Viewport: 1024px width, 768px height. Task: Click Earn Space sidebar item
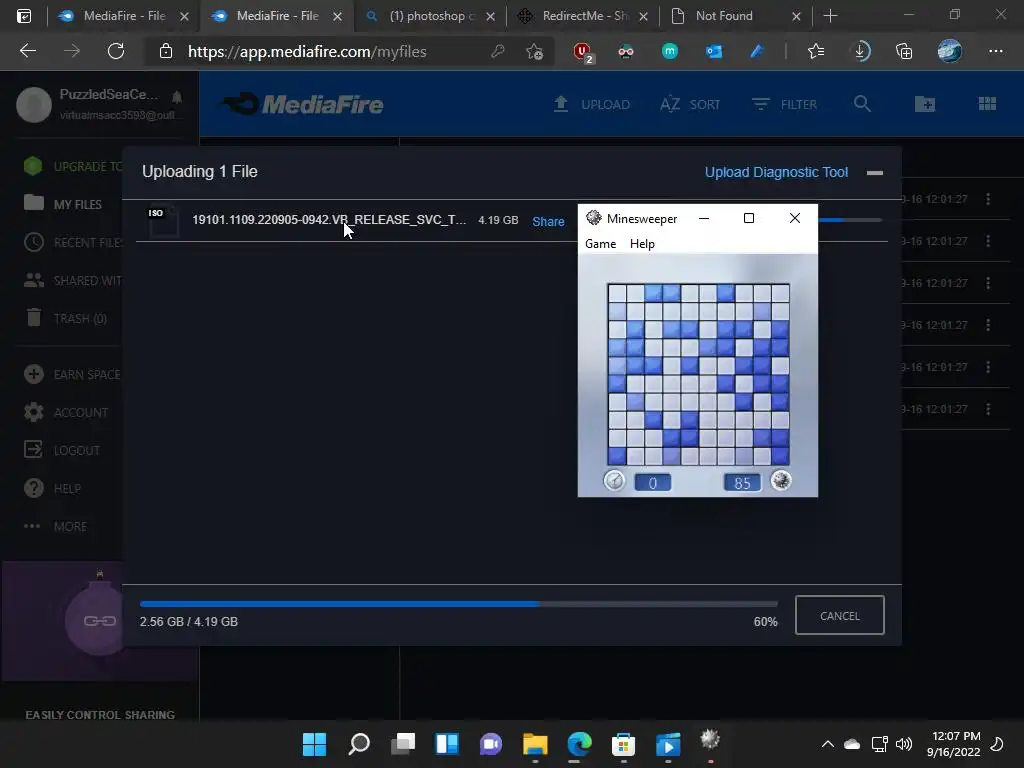click(72, 374)
